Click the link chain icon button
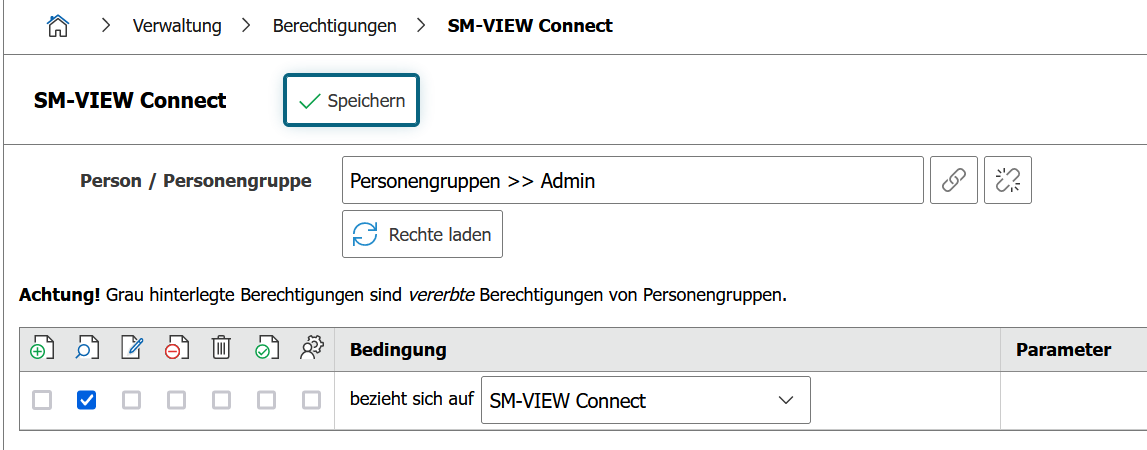Image resolution: width=1147 pixels, height=450 pixels. point(954,180)
